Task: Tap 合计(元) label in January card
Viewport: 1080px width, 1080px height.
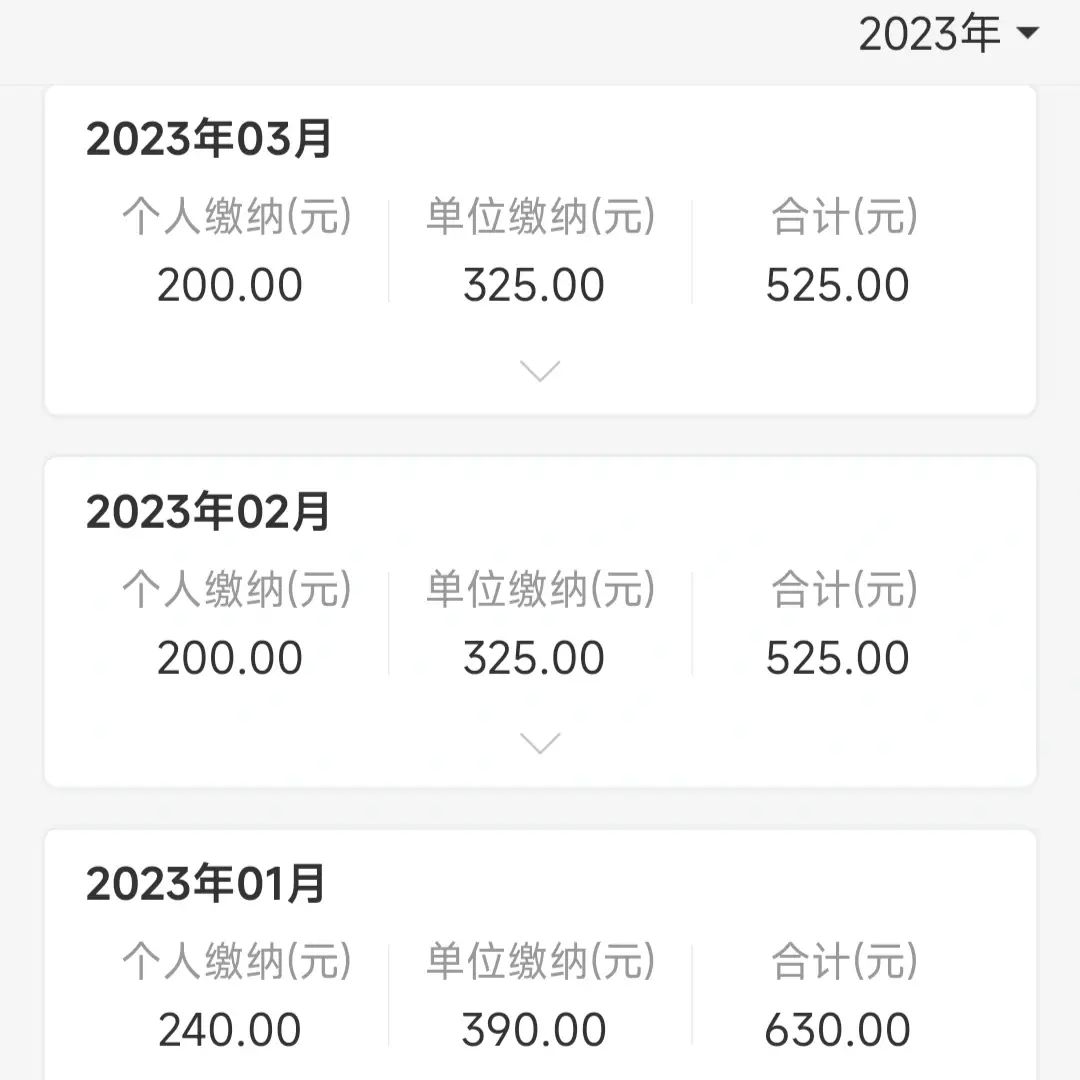Action: [844, 962]
